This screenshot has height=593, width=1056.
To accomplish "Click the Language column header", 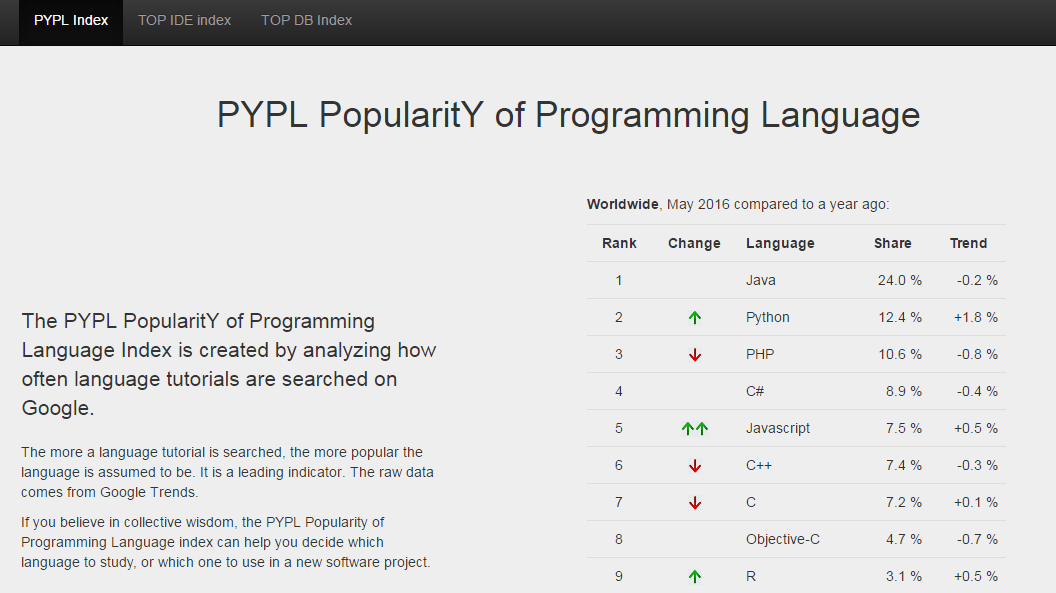I will pyautogui.click(x=780, y=243).
